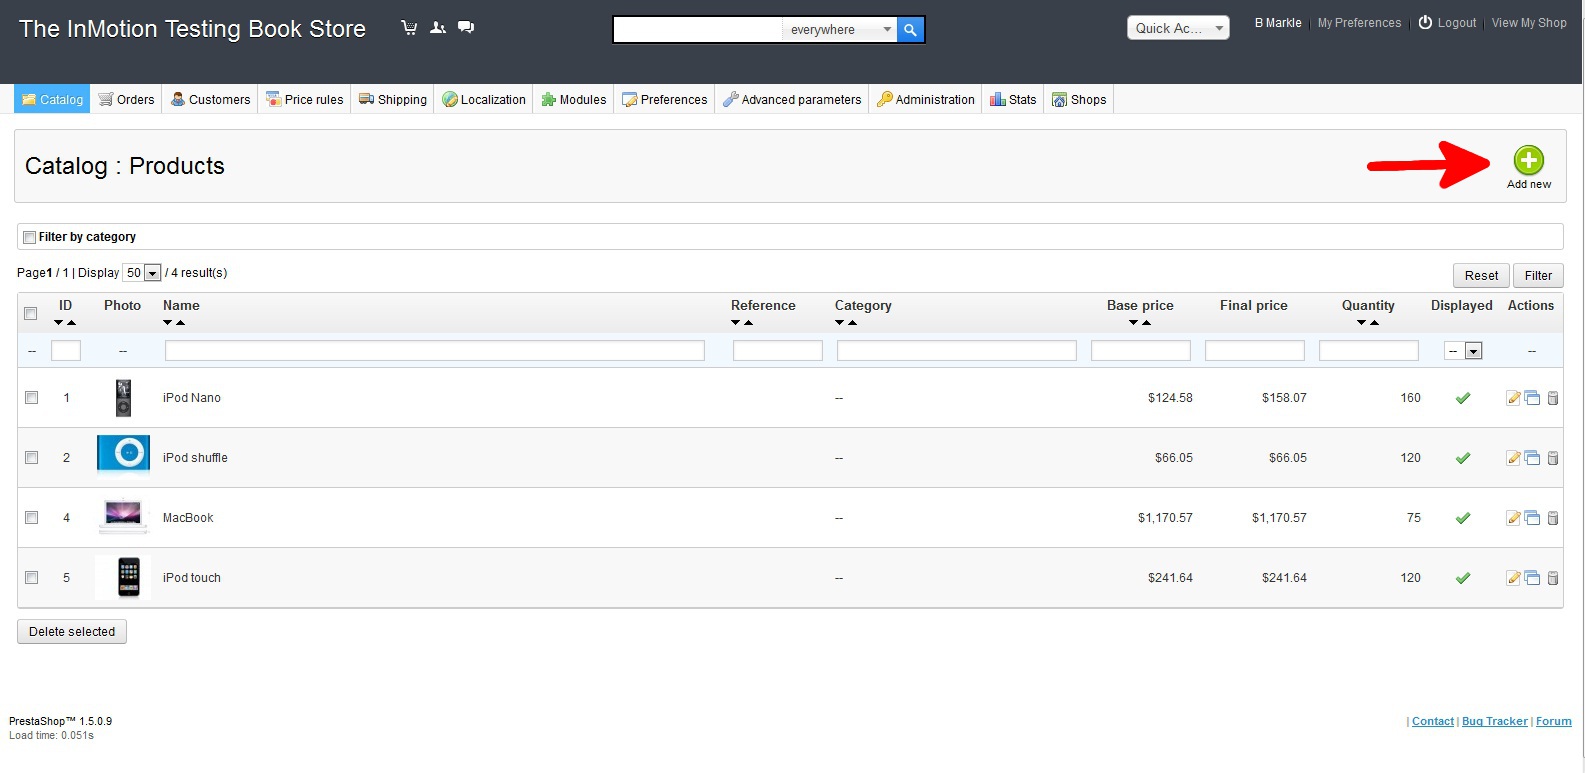Open the Price rules tab

pyautogui.click(x=304, y=99)
